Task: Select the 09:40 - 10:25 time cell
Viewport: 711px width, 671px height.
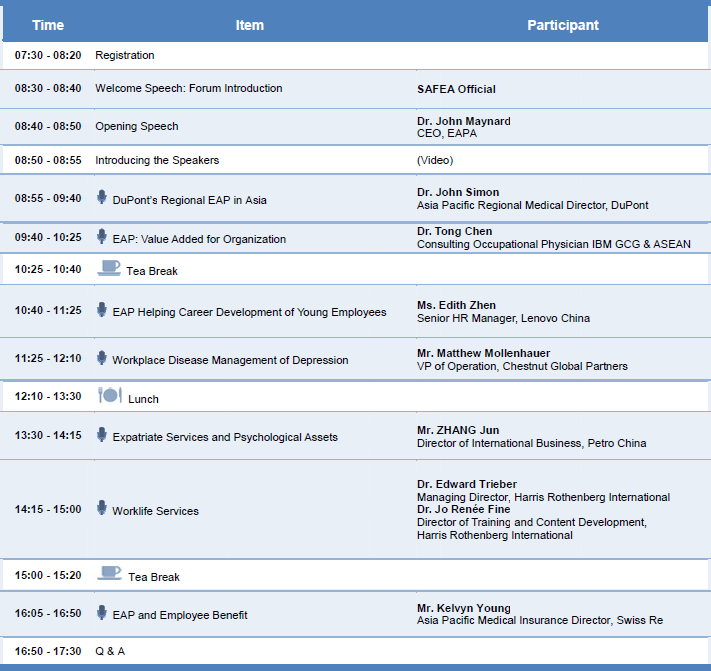Action: pyautogui.click(x=48, y=238)
